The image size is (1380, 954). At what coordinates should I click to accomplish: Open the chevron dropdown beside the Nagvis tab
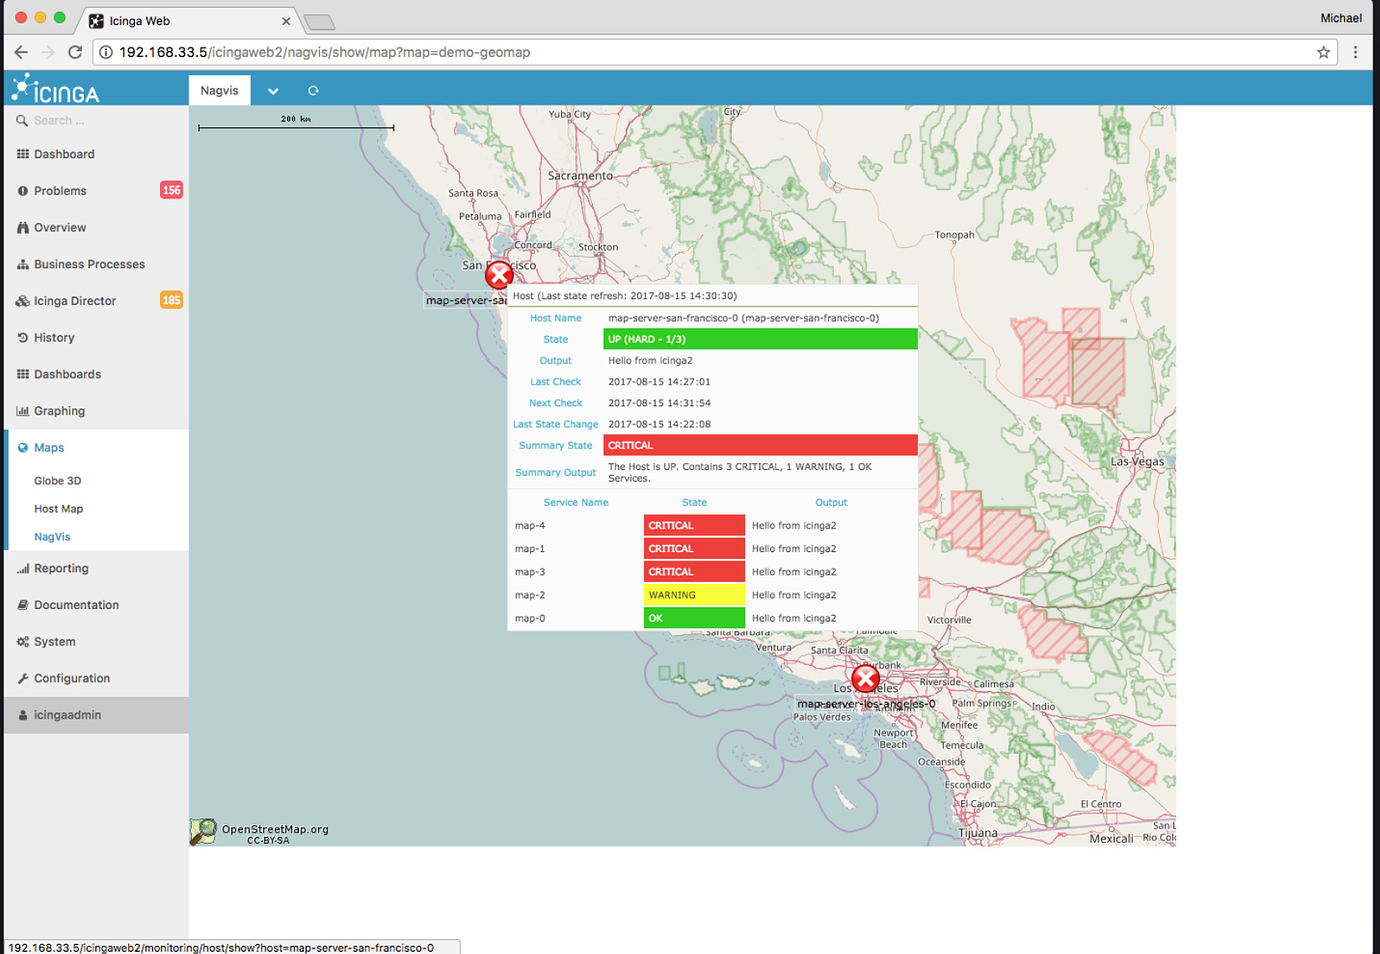(272, 90)
